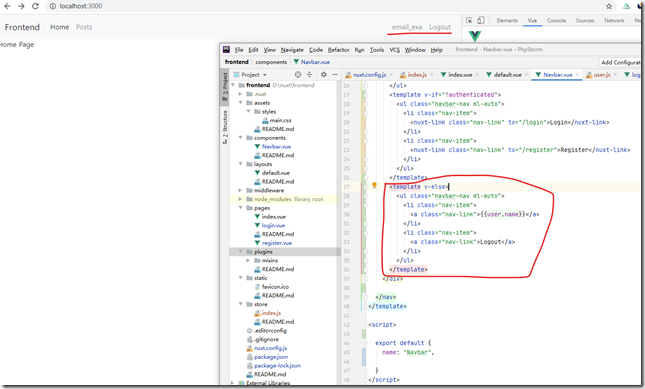The height and width of the screenshot is (389, 645).
Task: Open PhpStorm Refactor menu
Action: pyautogui.click(x=339, y=50)
